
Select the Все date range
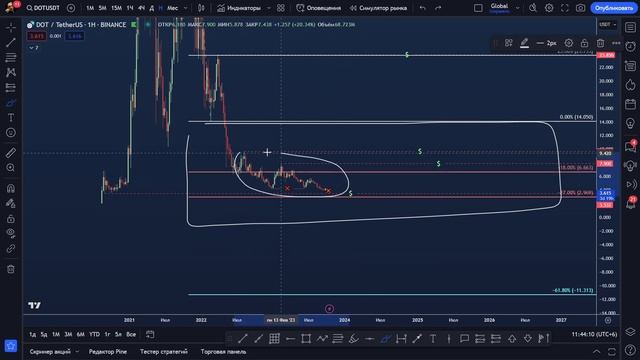coord(131,334)
